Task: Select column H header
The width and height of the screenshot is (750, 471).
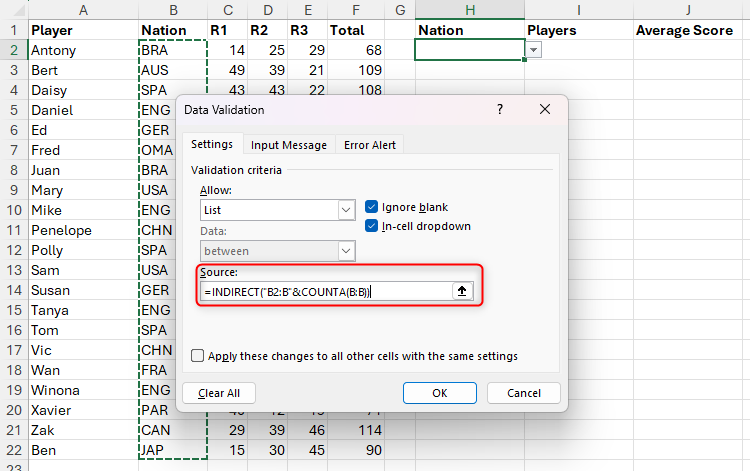Action: (x=469, y=9)
